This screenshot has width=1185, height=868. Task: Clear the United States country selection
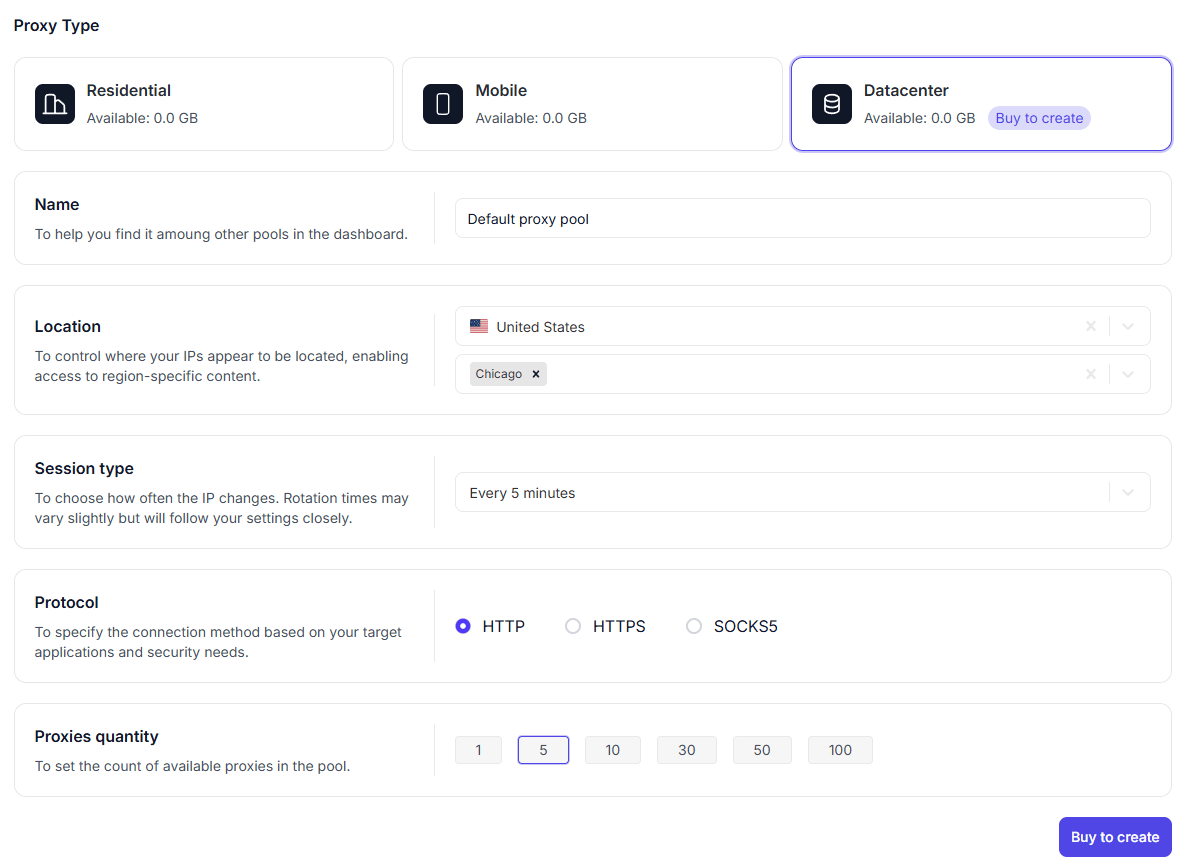(1091, 326)
